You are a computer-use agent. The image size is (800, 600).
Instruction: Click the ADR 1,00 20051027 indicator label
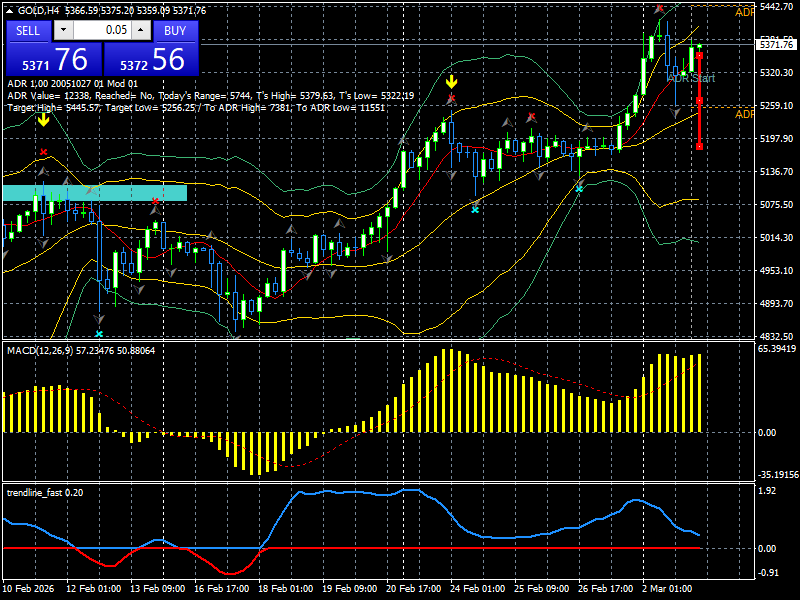72,84
